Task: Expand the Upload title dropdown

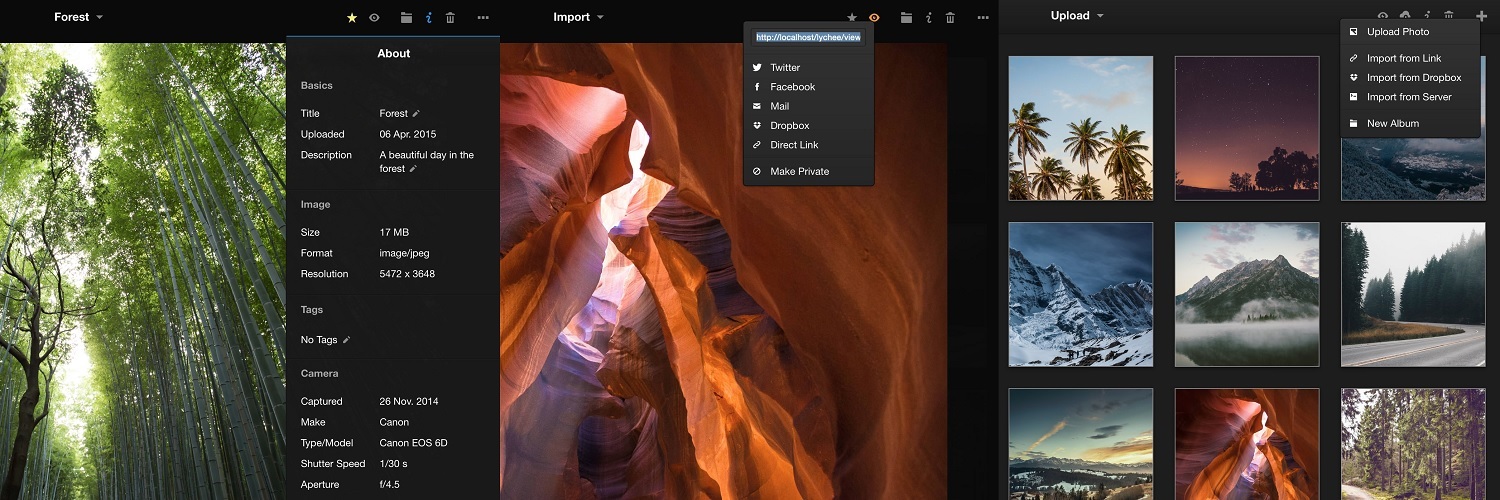Action: tap(1100, 16)
